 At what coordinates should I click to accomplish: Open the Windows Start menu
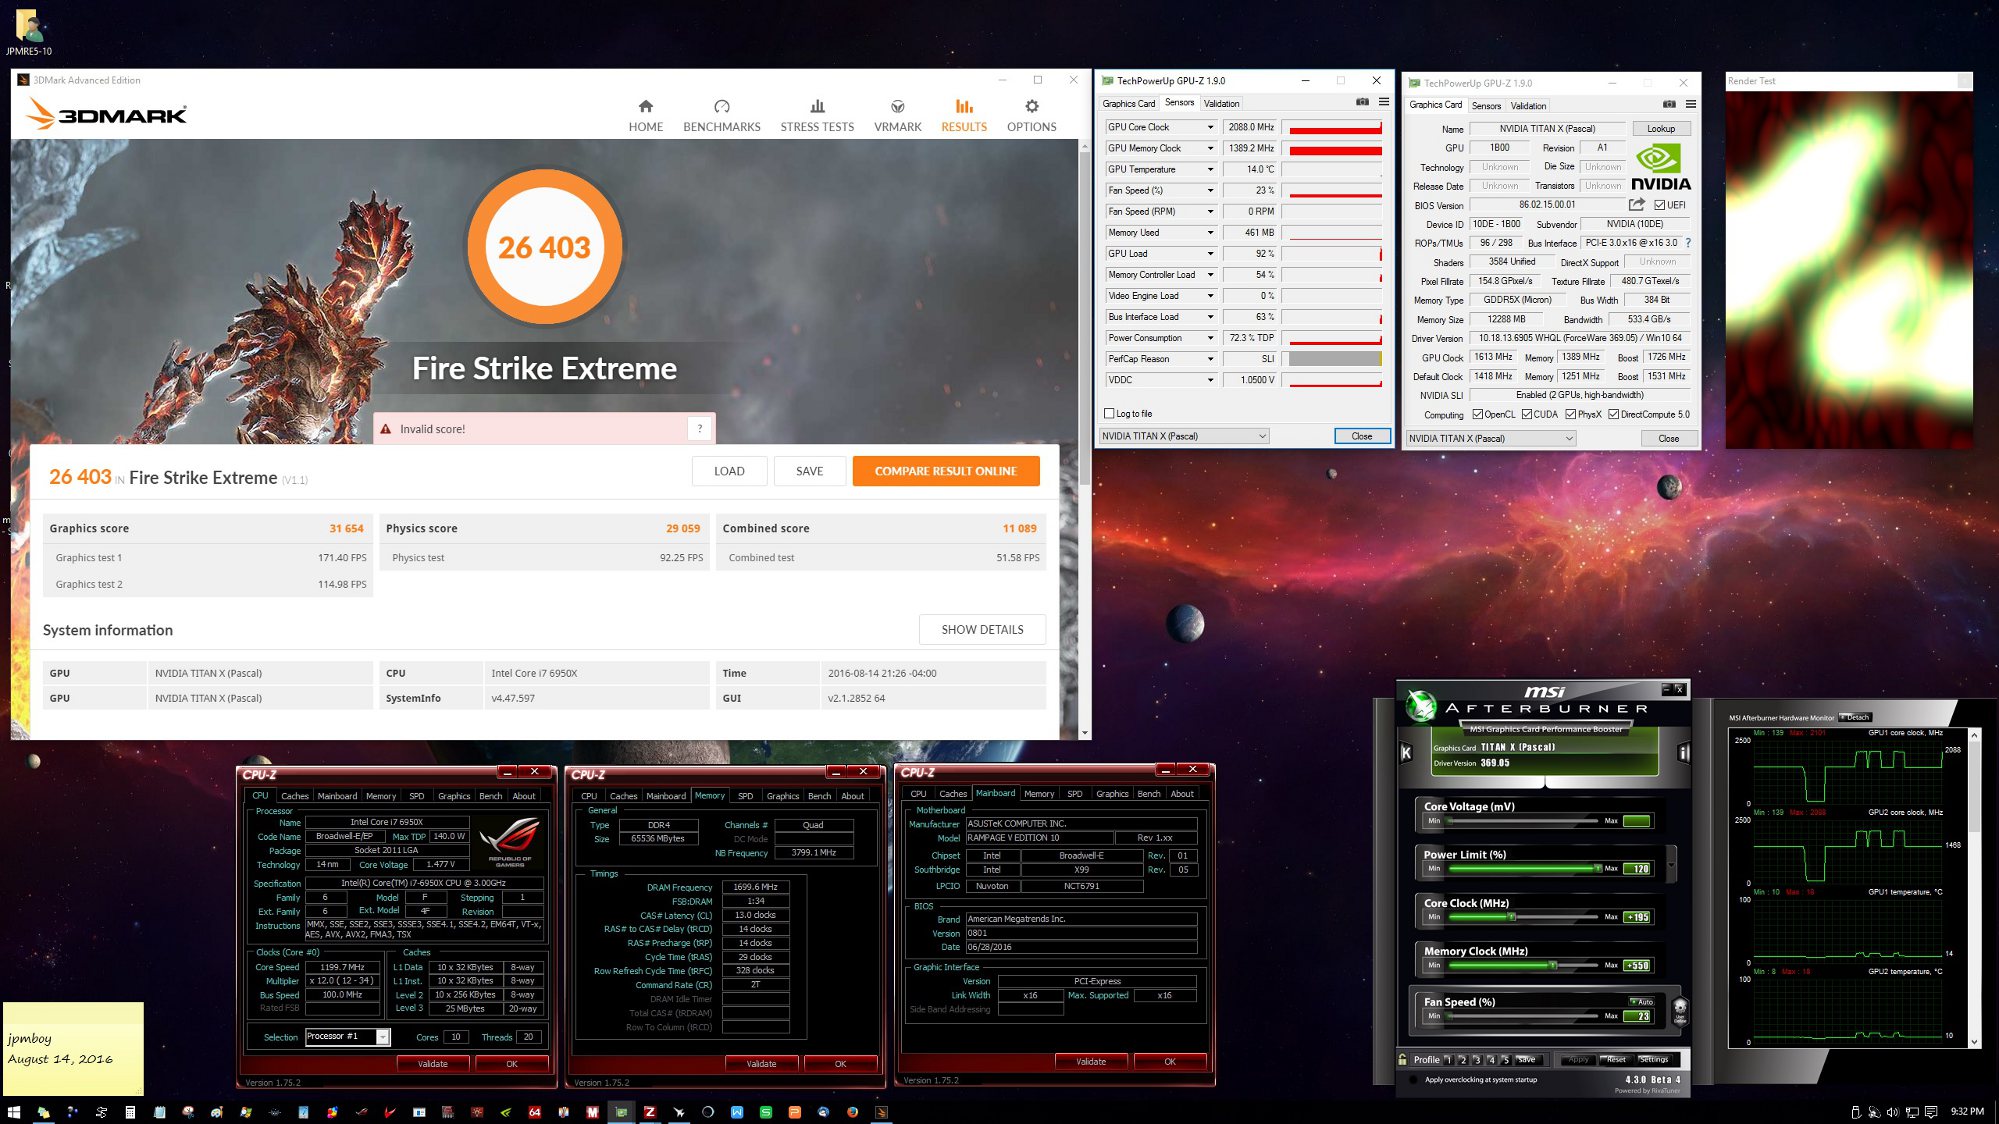(13, 1111)
